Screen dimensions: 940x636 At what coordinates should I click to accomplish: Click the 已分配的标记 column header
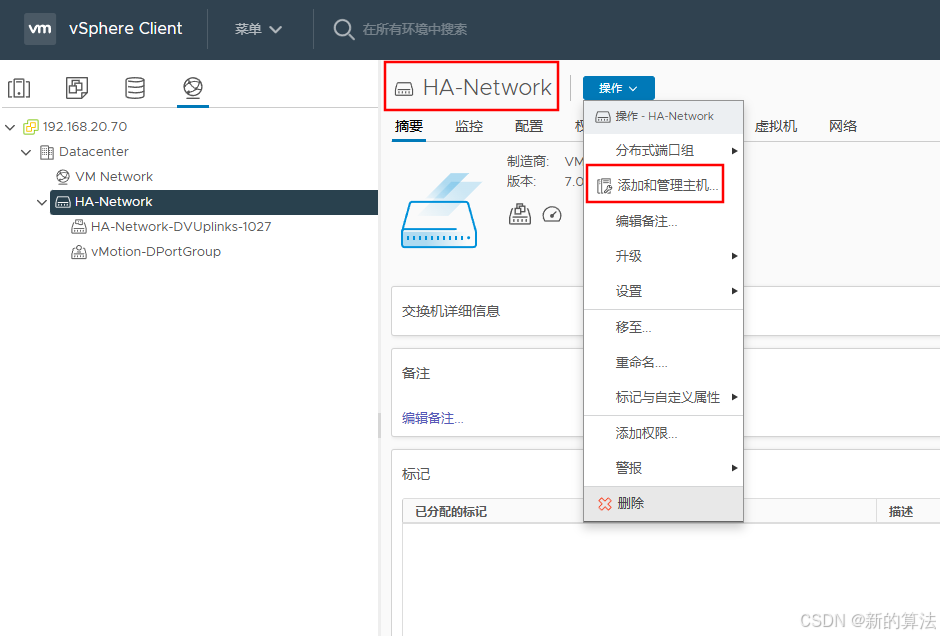pyautogui.click(x=451, y=511)
